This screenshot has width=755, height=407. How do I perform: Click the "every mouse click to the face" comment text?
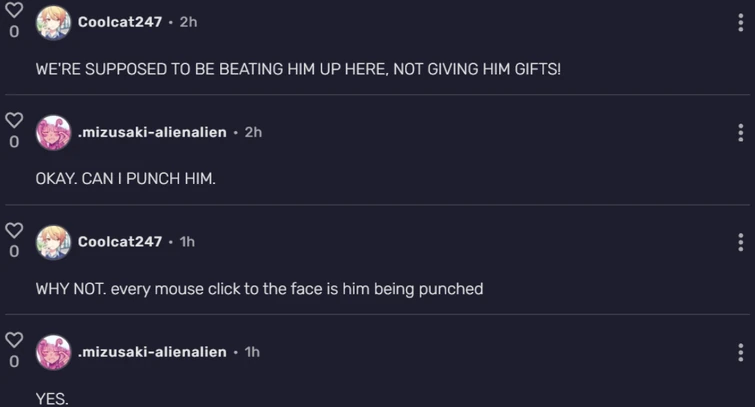click(x=259, y=289)
